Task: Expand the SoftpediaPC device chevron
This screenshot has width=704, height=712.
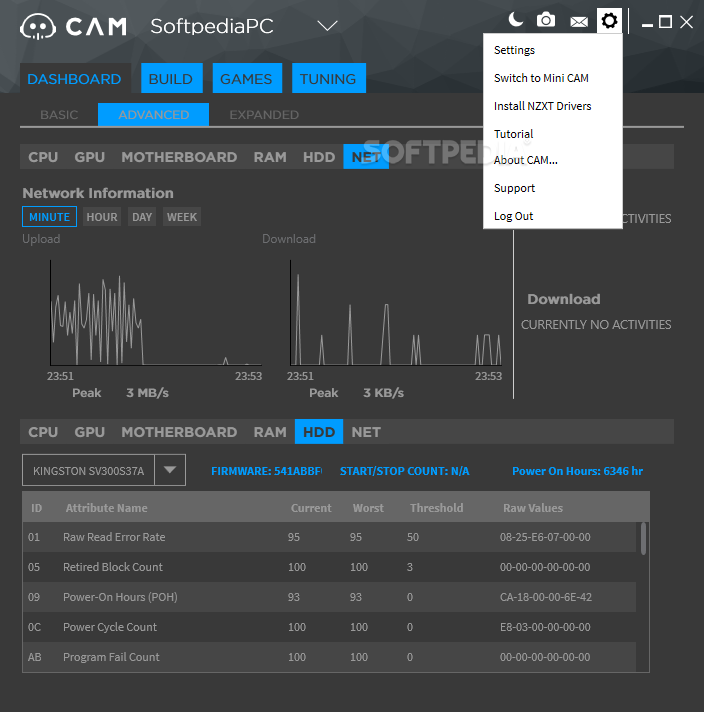Action: (327, 25)
